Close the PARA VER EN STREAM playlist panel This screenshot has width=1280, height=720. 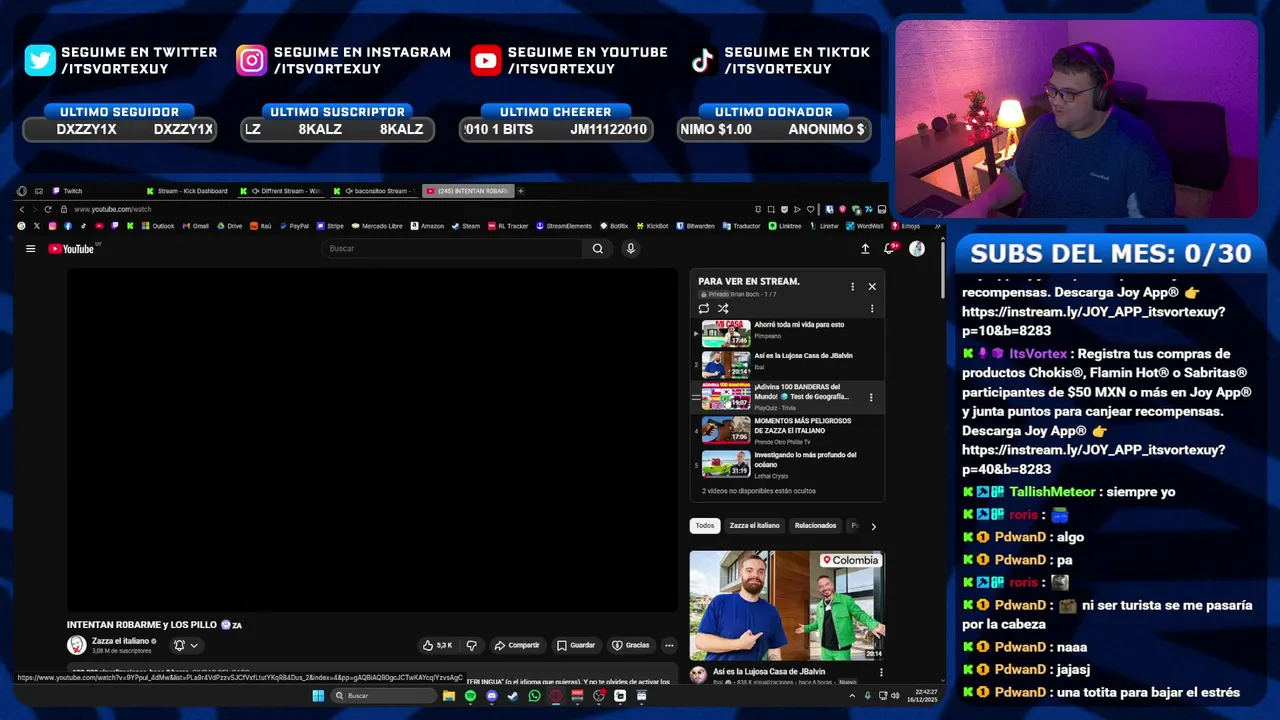pyautogui.click(x=872, y=286)
